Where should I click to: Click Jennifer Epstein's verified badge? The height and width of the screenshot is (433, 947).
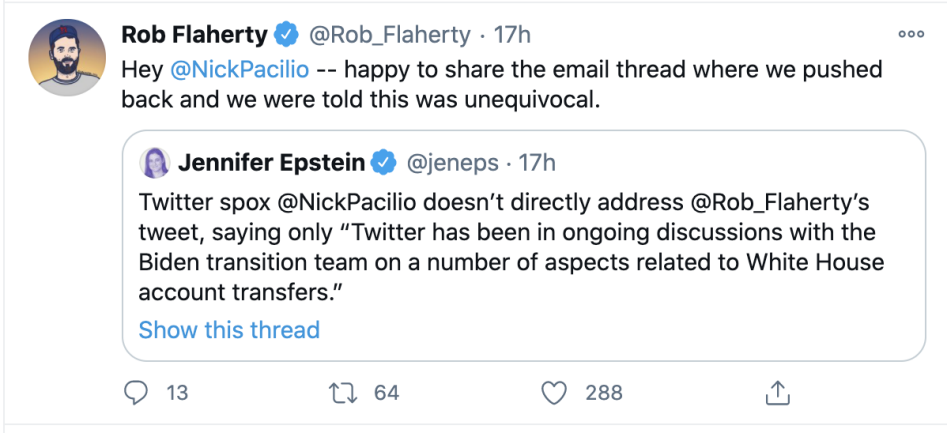(x=383, y=161)
